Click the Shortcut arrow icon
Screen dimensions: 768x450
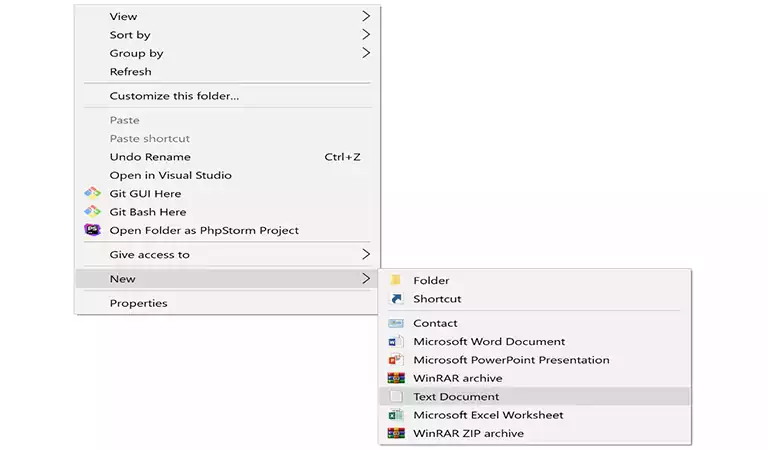coord(396,299)
